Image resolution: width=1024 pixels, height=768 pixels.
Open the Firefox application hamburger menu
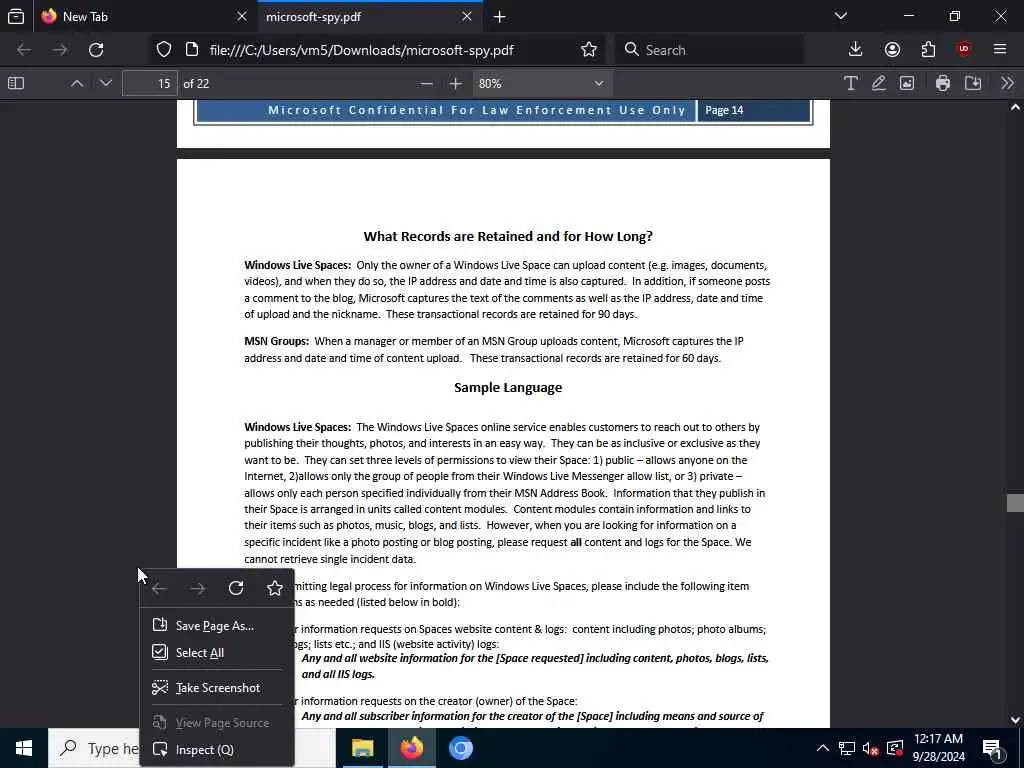[x=1000, y=50]
